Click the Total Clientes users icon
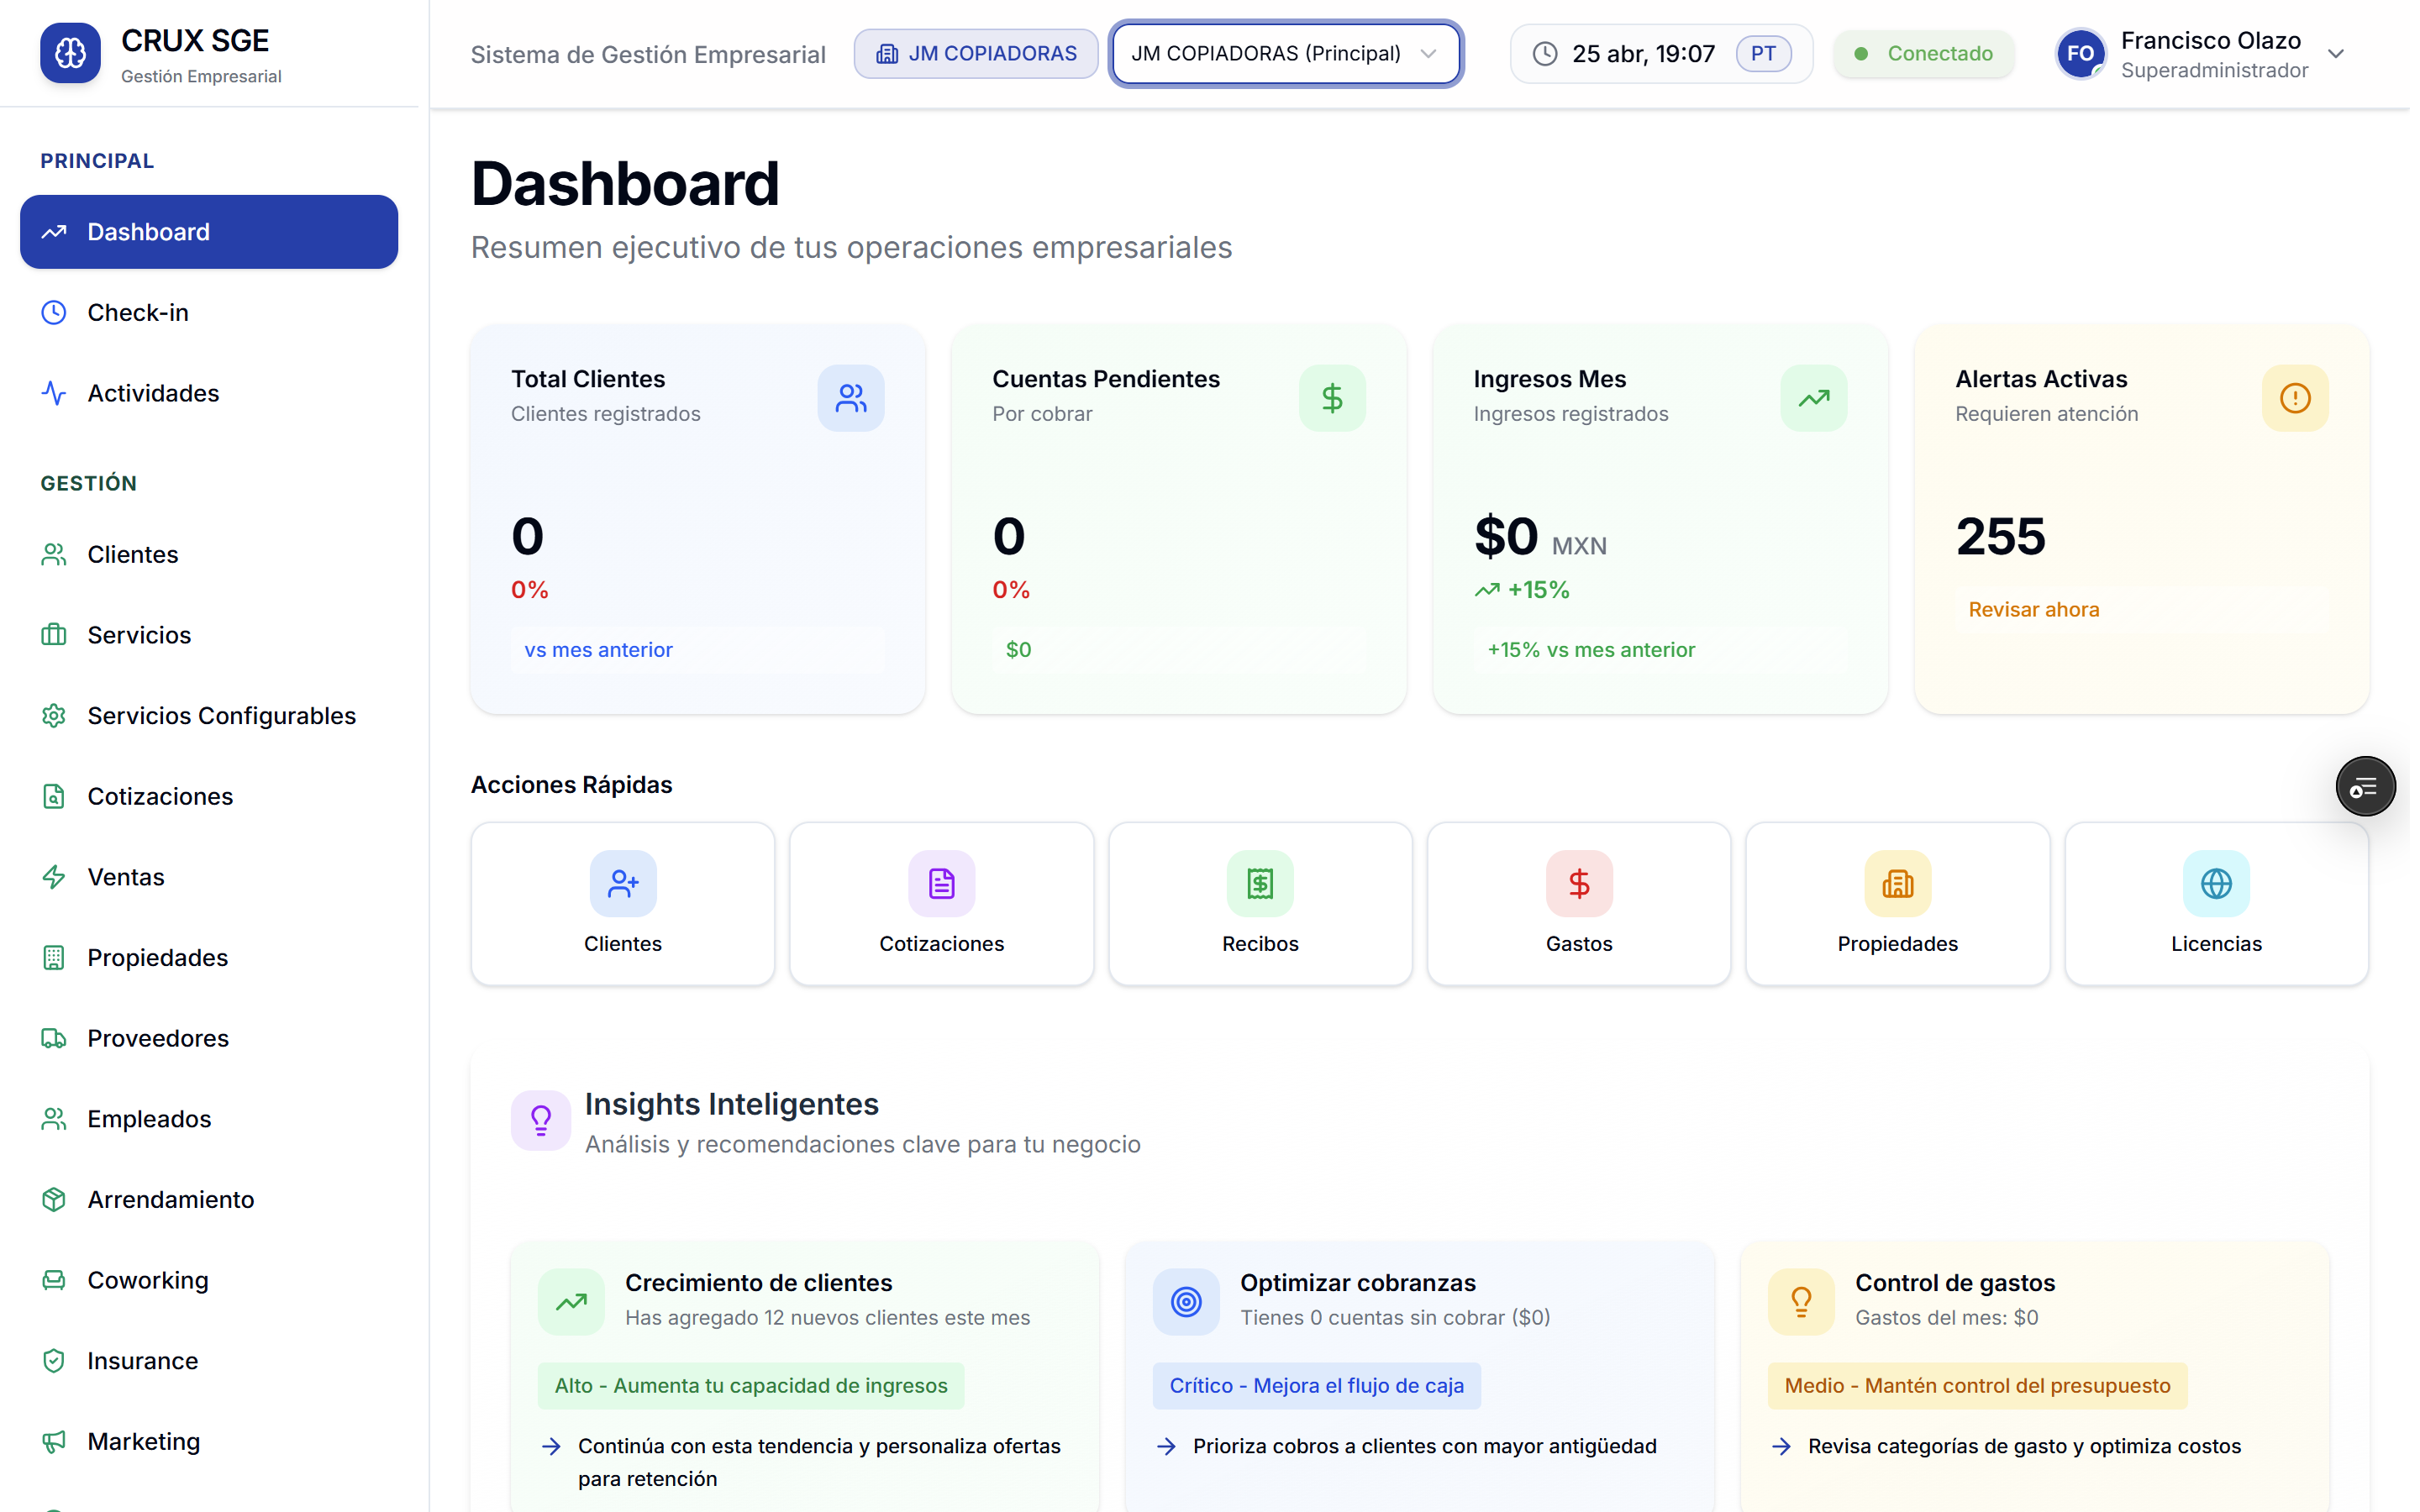The width and height of the screenshot is (2420, 1512). click(853, 399)
